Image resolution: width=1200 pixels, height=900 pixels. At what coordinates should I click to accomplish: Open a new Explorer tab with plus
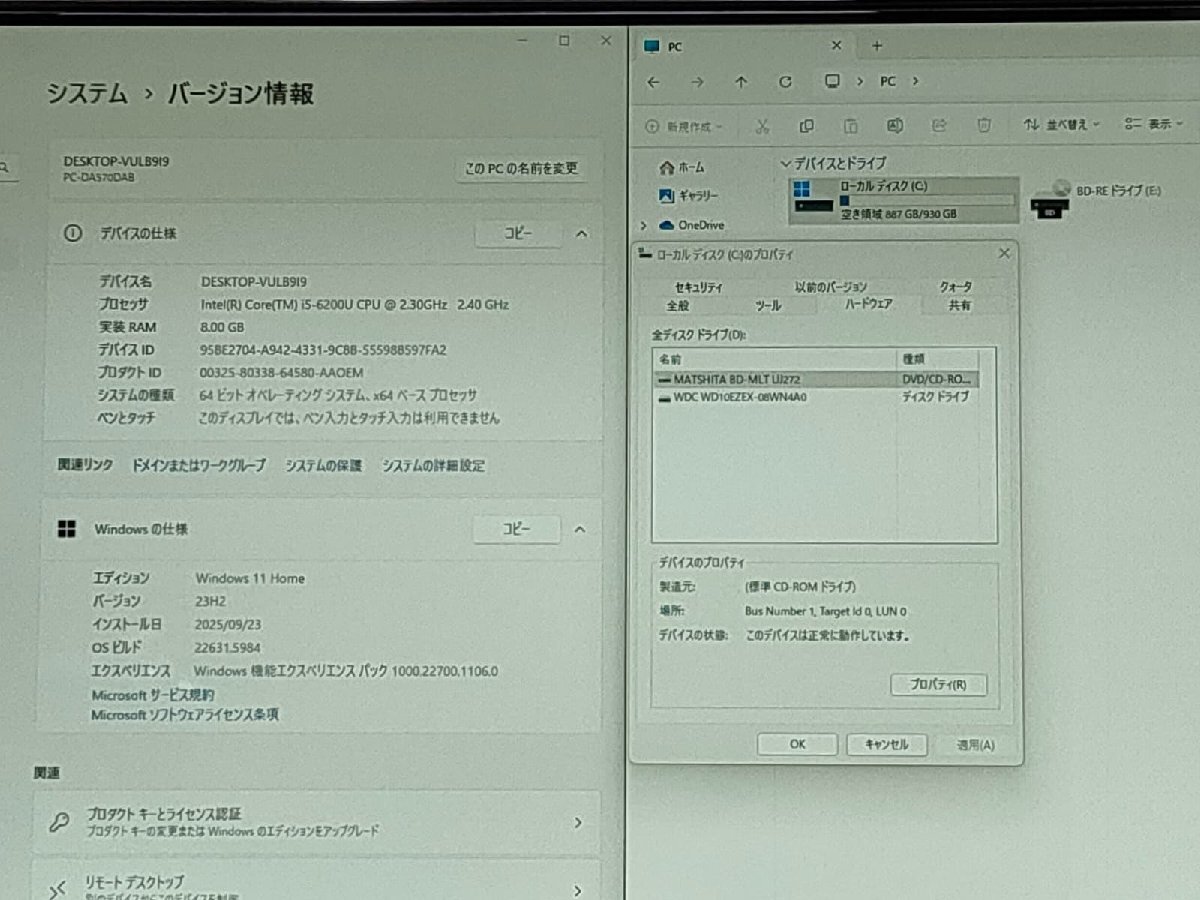pos(877,46)
